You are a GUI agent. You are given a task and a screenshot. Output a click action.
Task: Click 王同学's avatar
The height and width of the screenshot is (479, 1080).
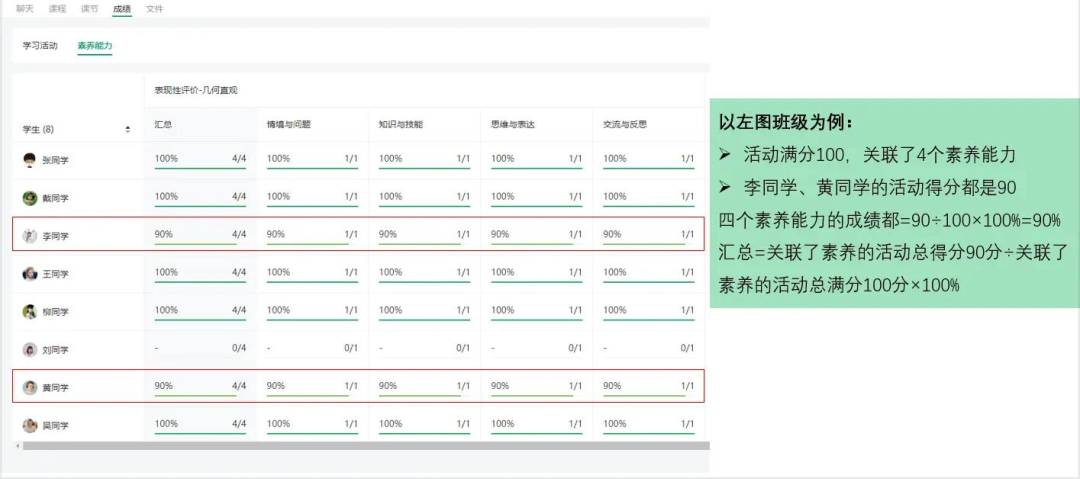[30, 274]
